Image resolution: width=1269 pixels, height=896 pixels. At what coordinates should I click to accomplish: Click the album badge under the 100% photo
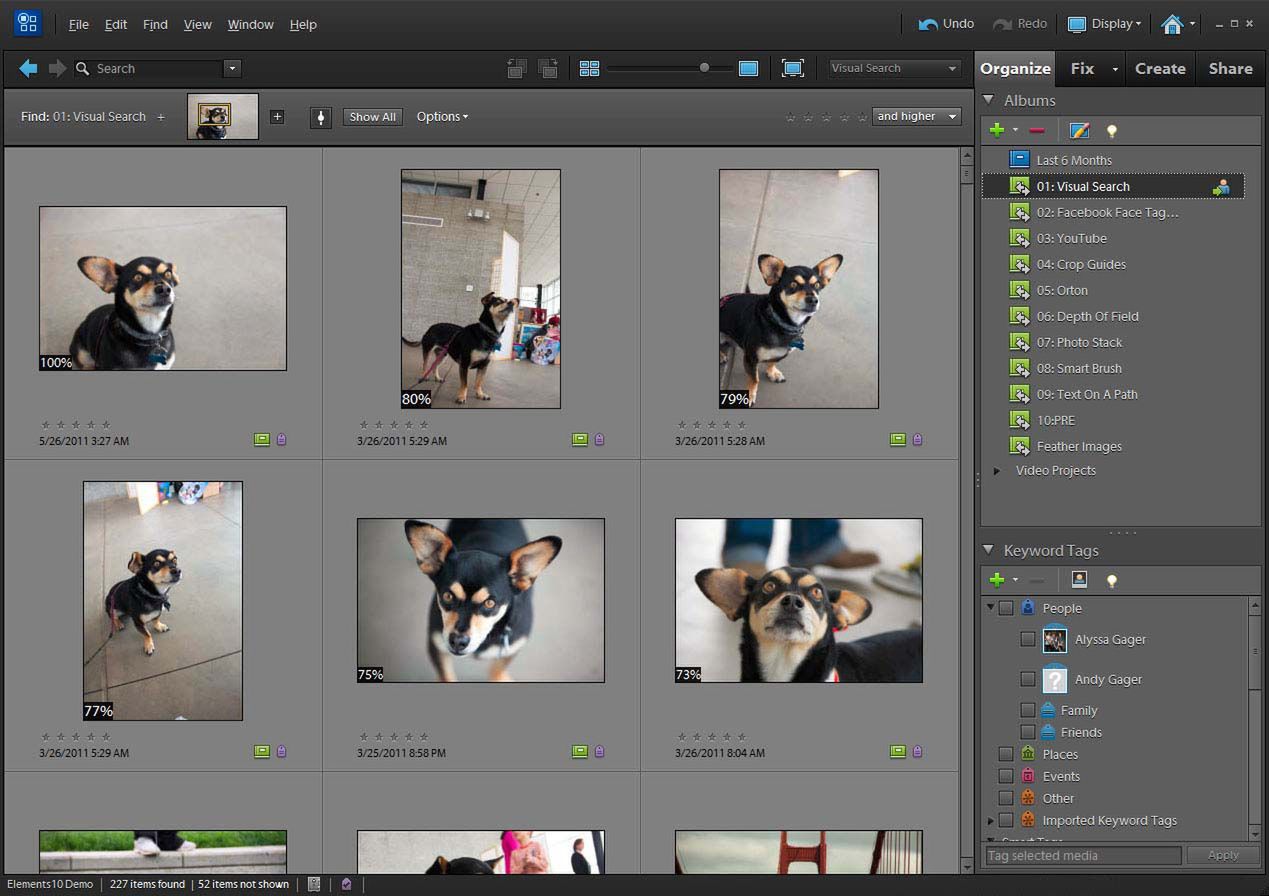click(262, 439)
